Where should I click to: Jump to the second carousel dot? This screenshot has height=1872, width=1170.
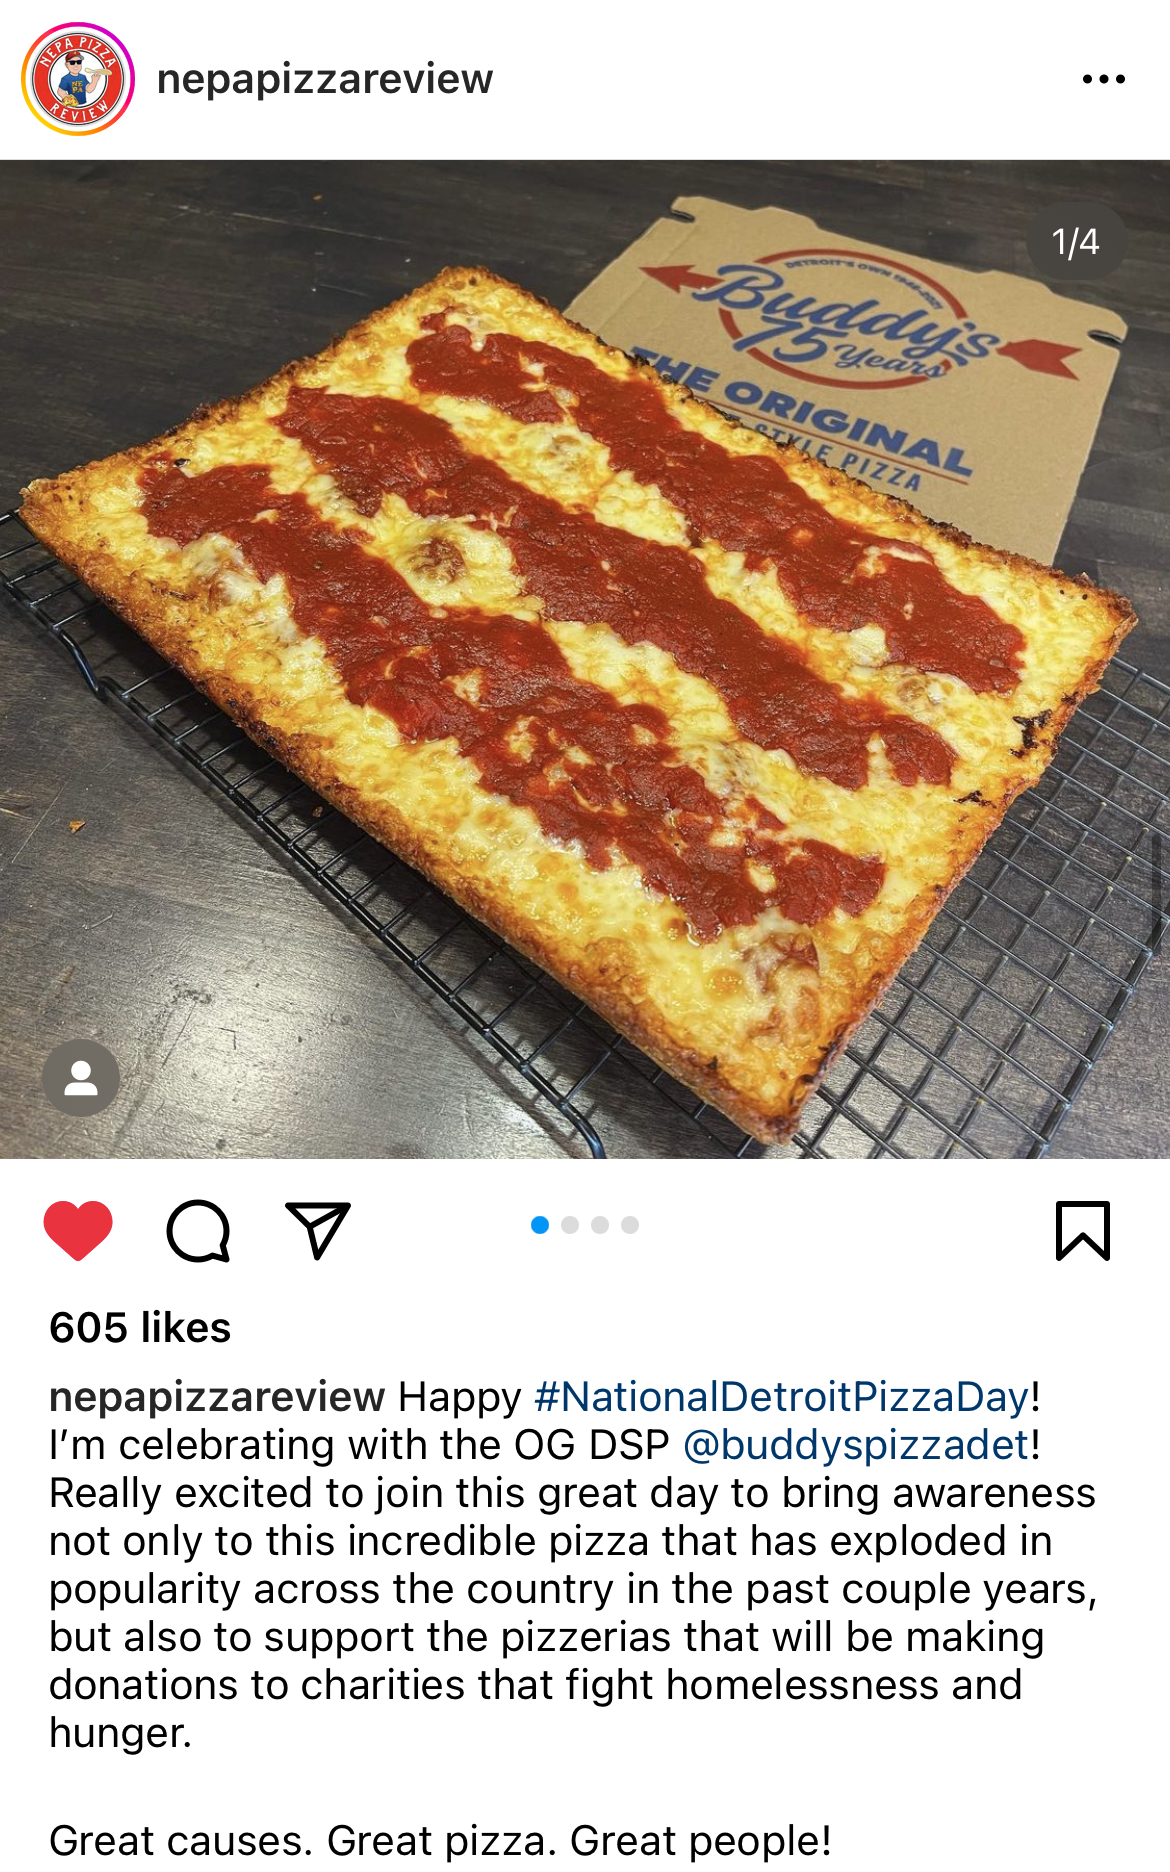tap(570, 1225)
